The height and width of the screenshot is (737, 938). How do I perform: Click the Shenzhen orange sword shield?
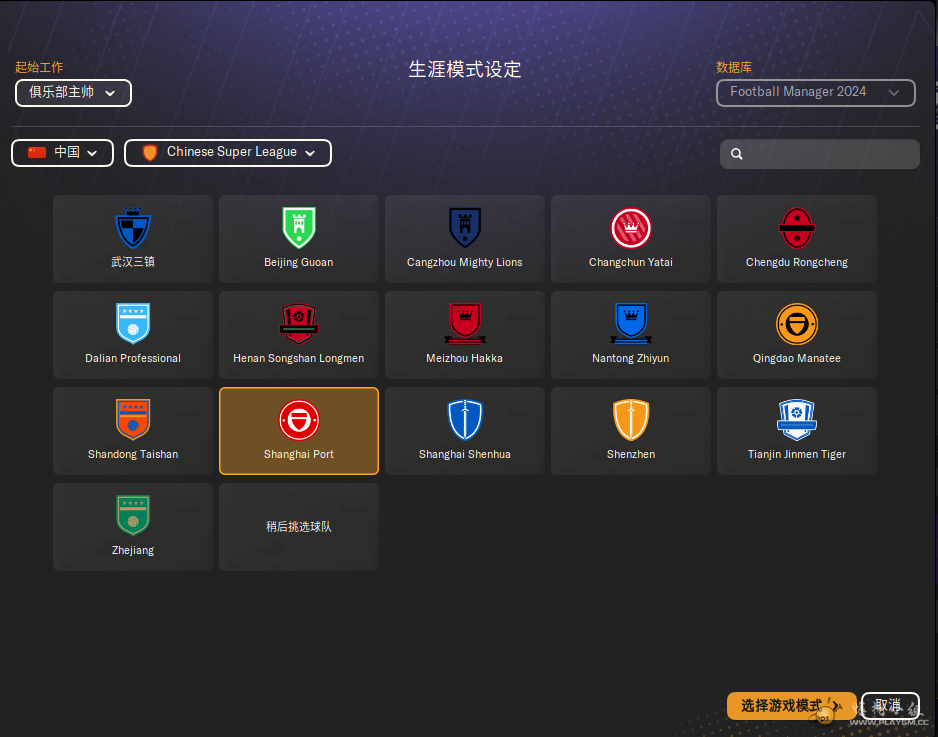coord(631,420)
